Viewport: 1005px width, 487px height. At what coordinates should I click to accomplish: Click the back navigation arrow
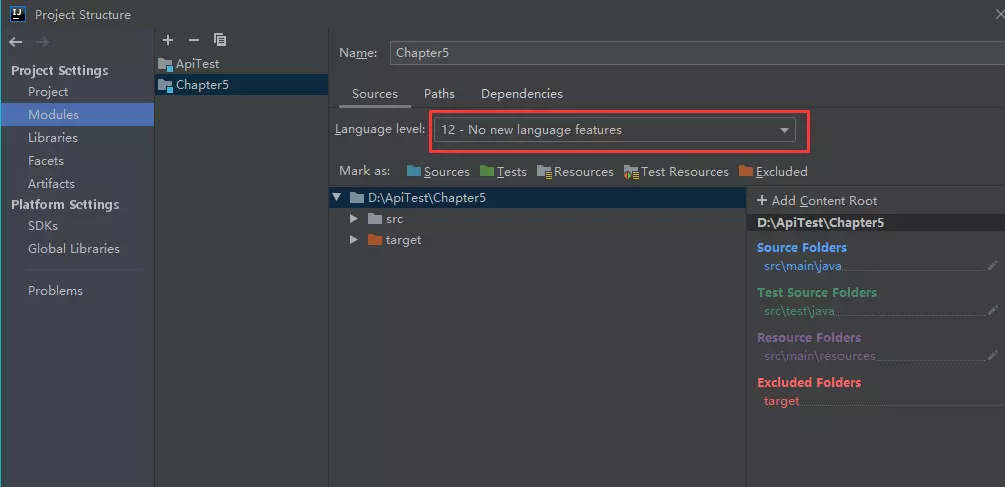click(15, 41)
